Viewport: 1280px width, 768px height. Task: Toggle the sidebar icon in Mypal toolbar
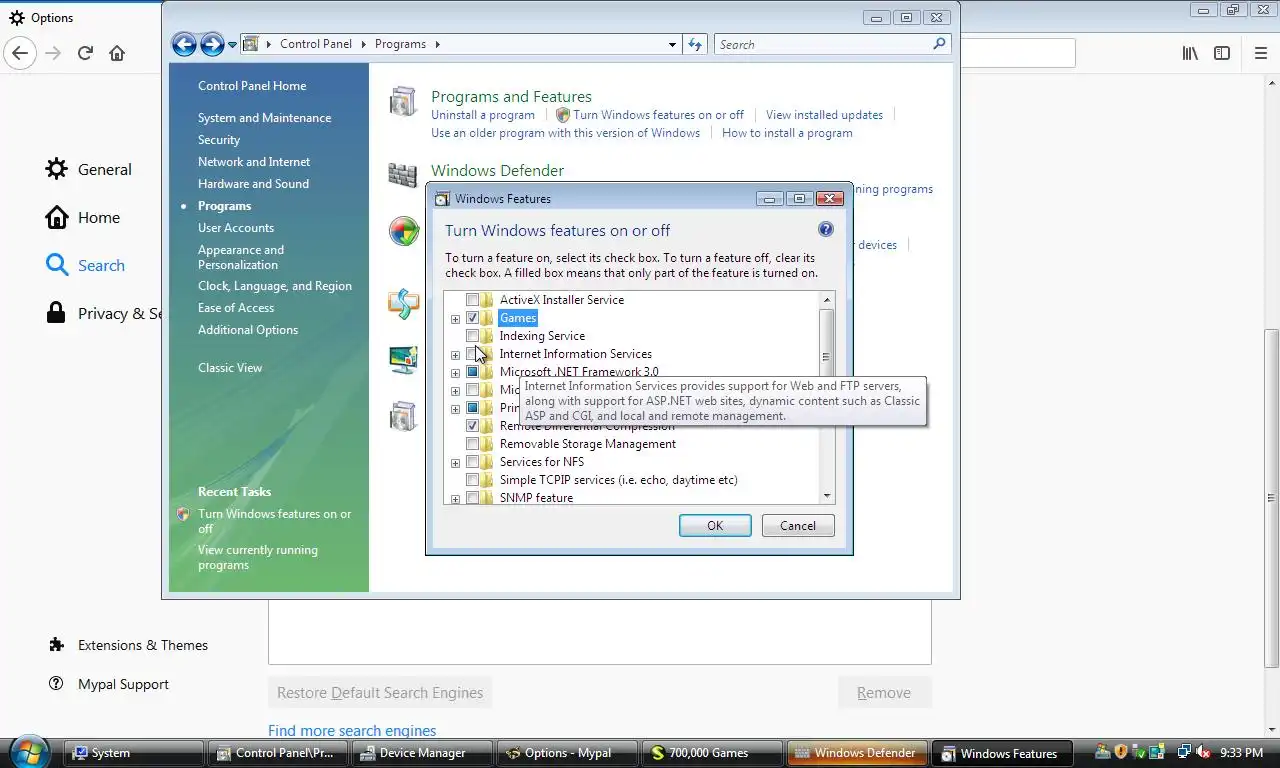1222,53
